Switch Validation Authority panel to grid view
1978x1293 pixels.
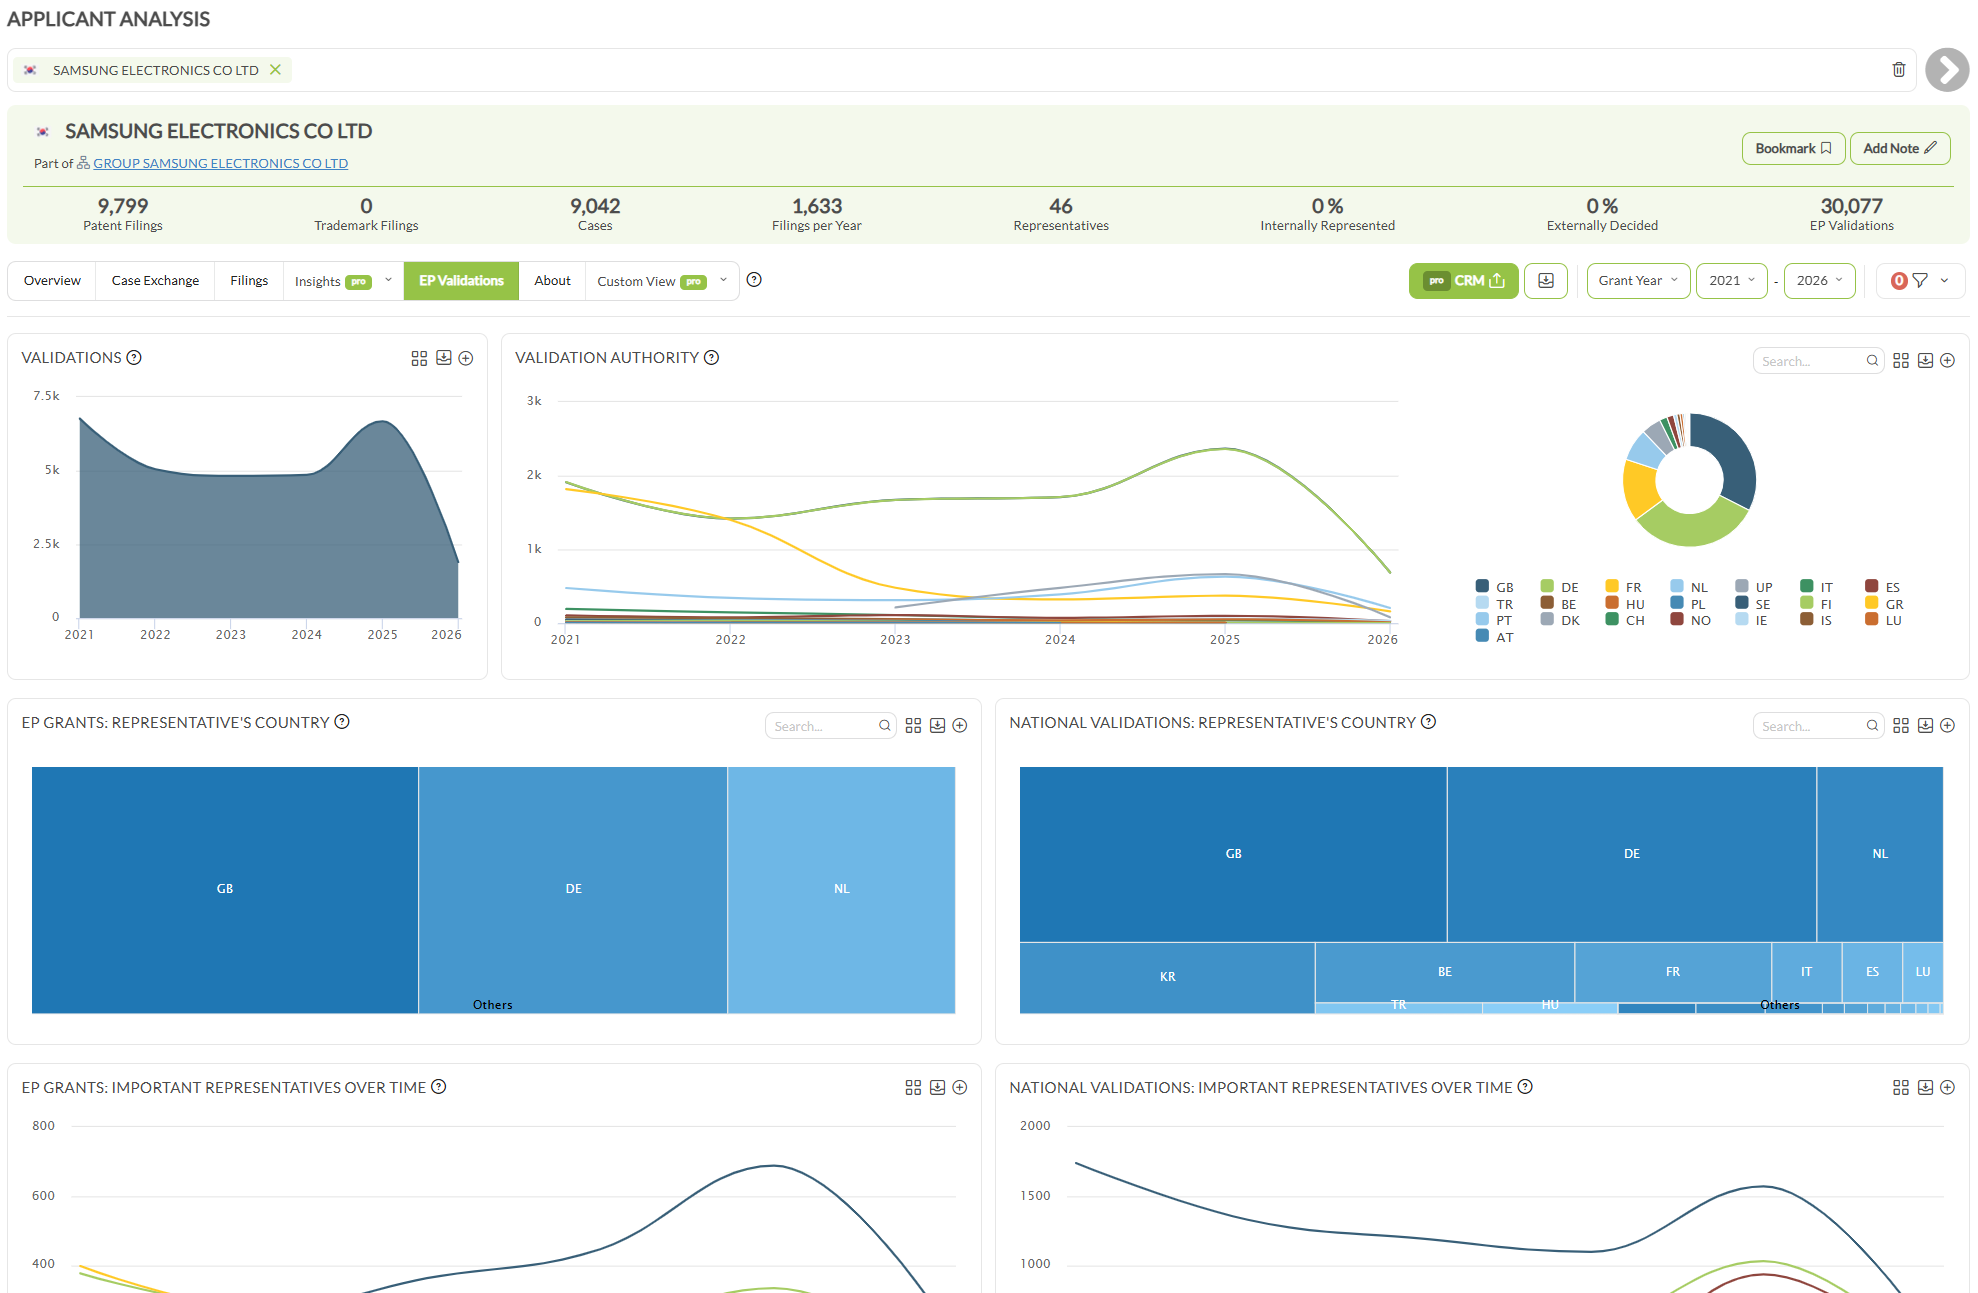(x=1901, y=360)
